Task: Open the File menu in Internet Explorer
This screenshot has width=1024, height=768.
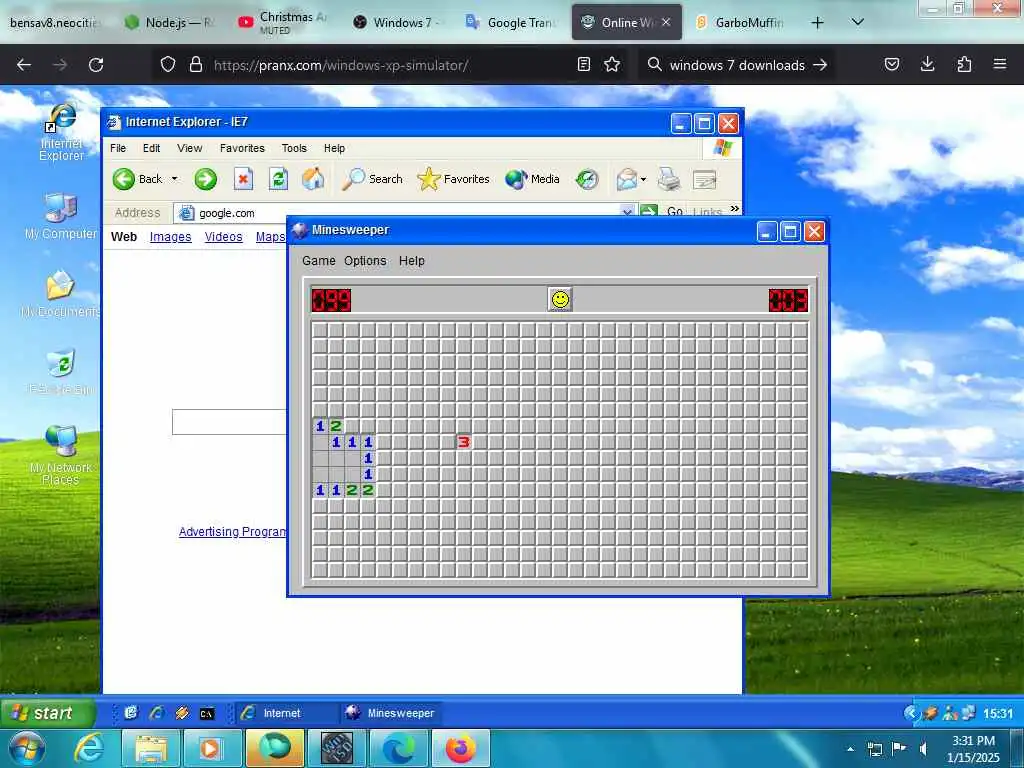Action: pos(118,148)
